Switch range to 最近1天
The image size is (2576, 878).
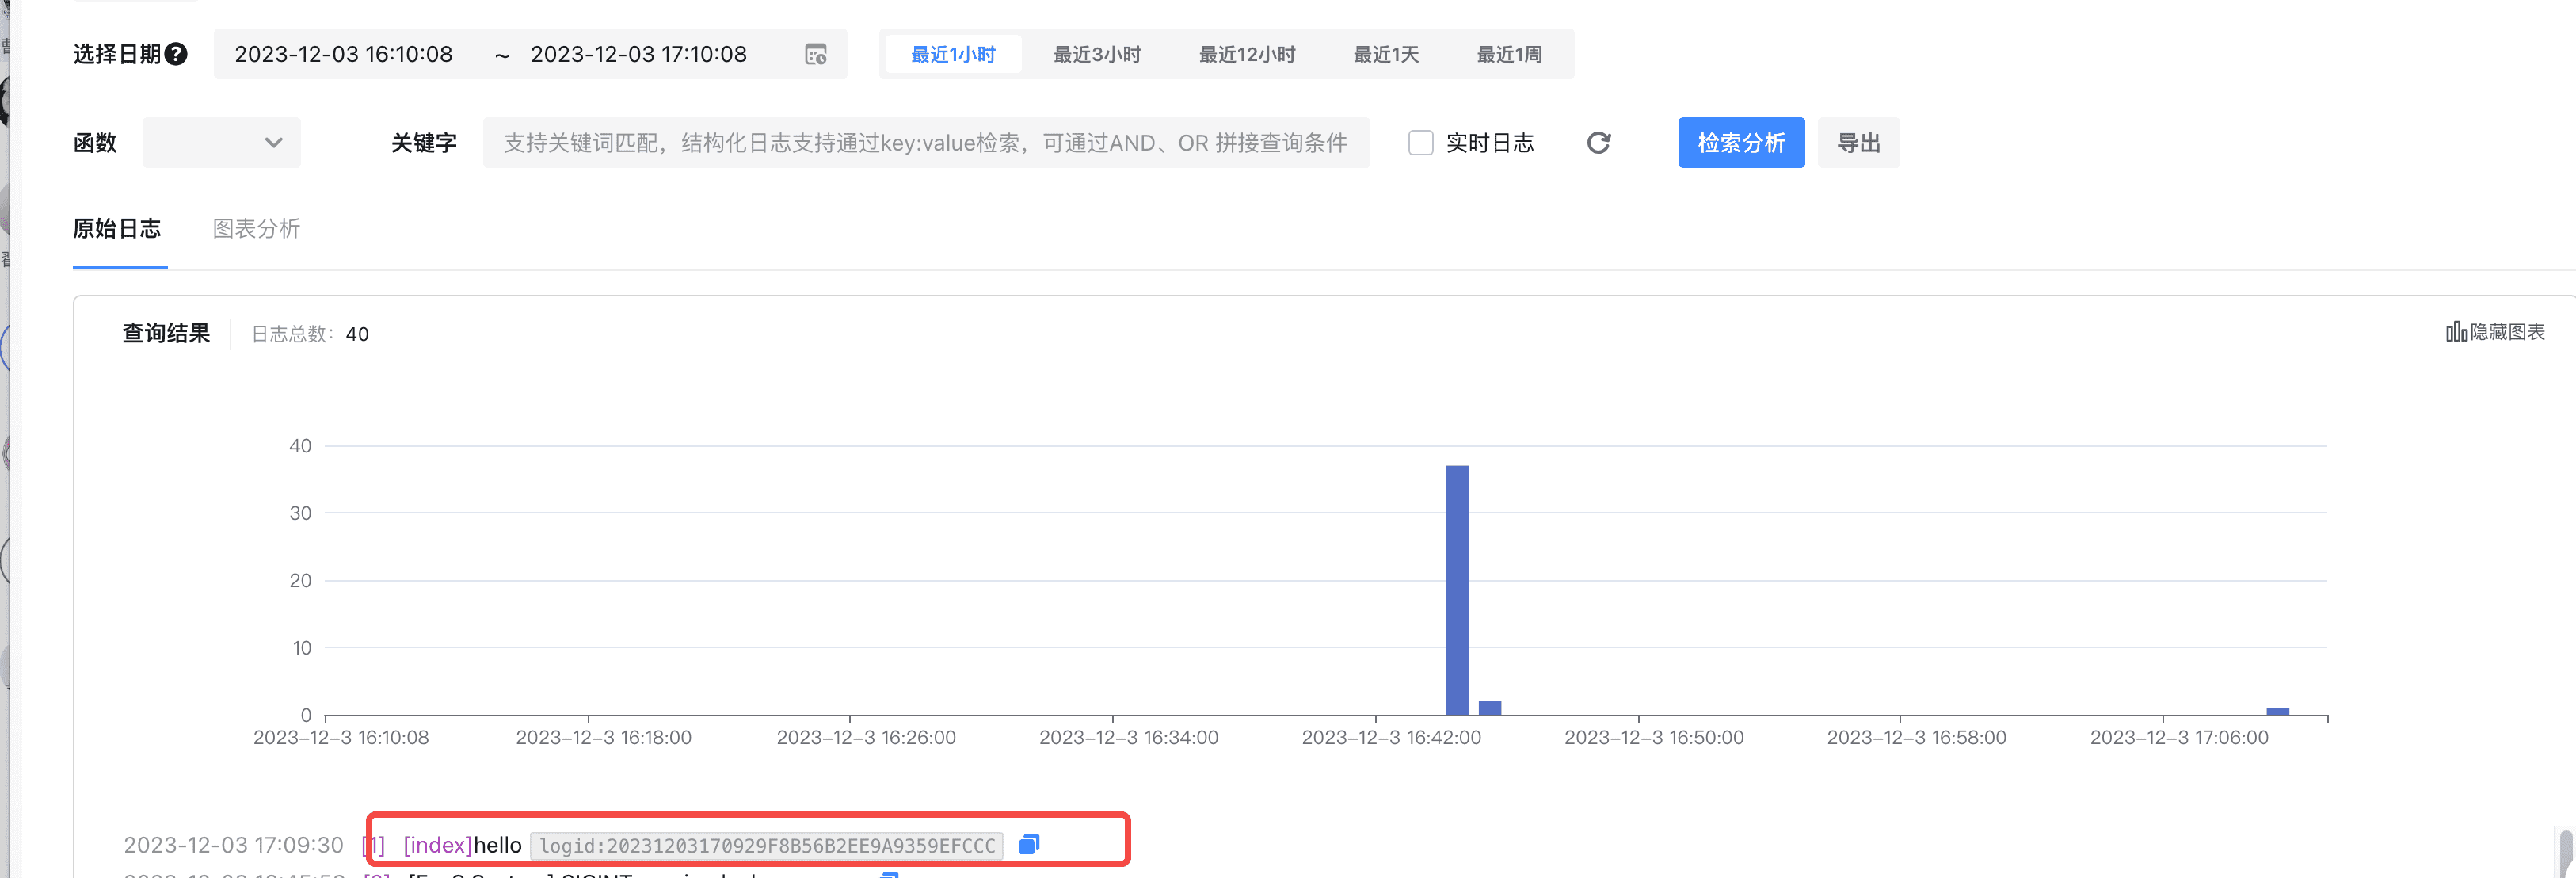point(1386,54)
